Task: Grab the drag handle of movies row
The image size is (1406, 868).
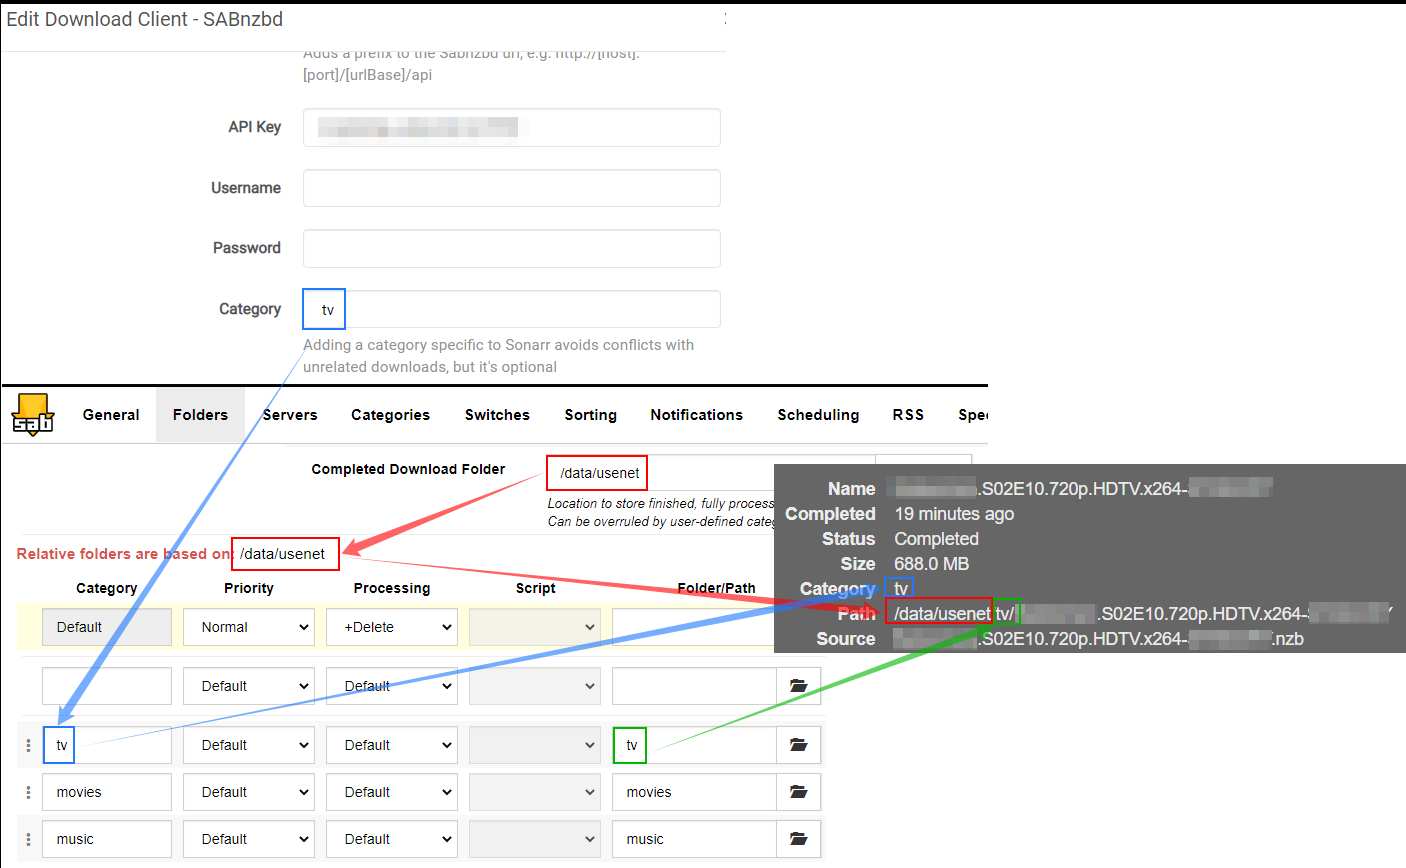Action: [28, 792]
